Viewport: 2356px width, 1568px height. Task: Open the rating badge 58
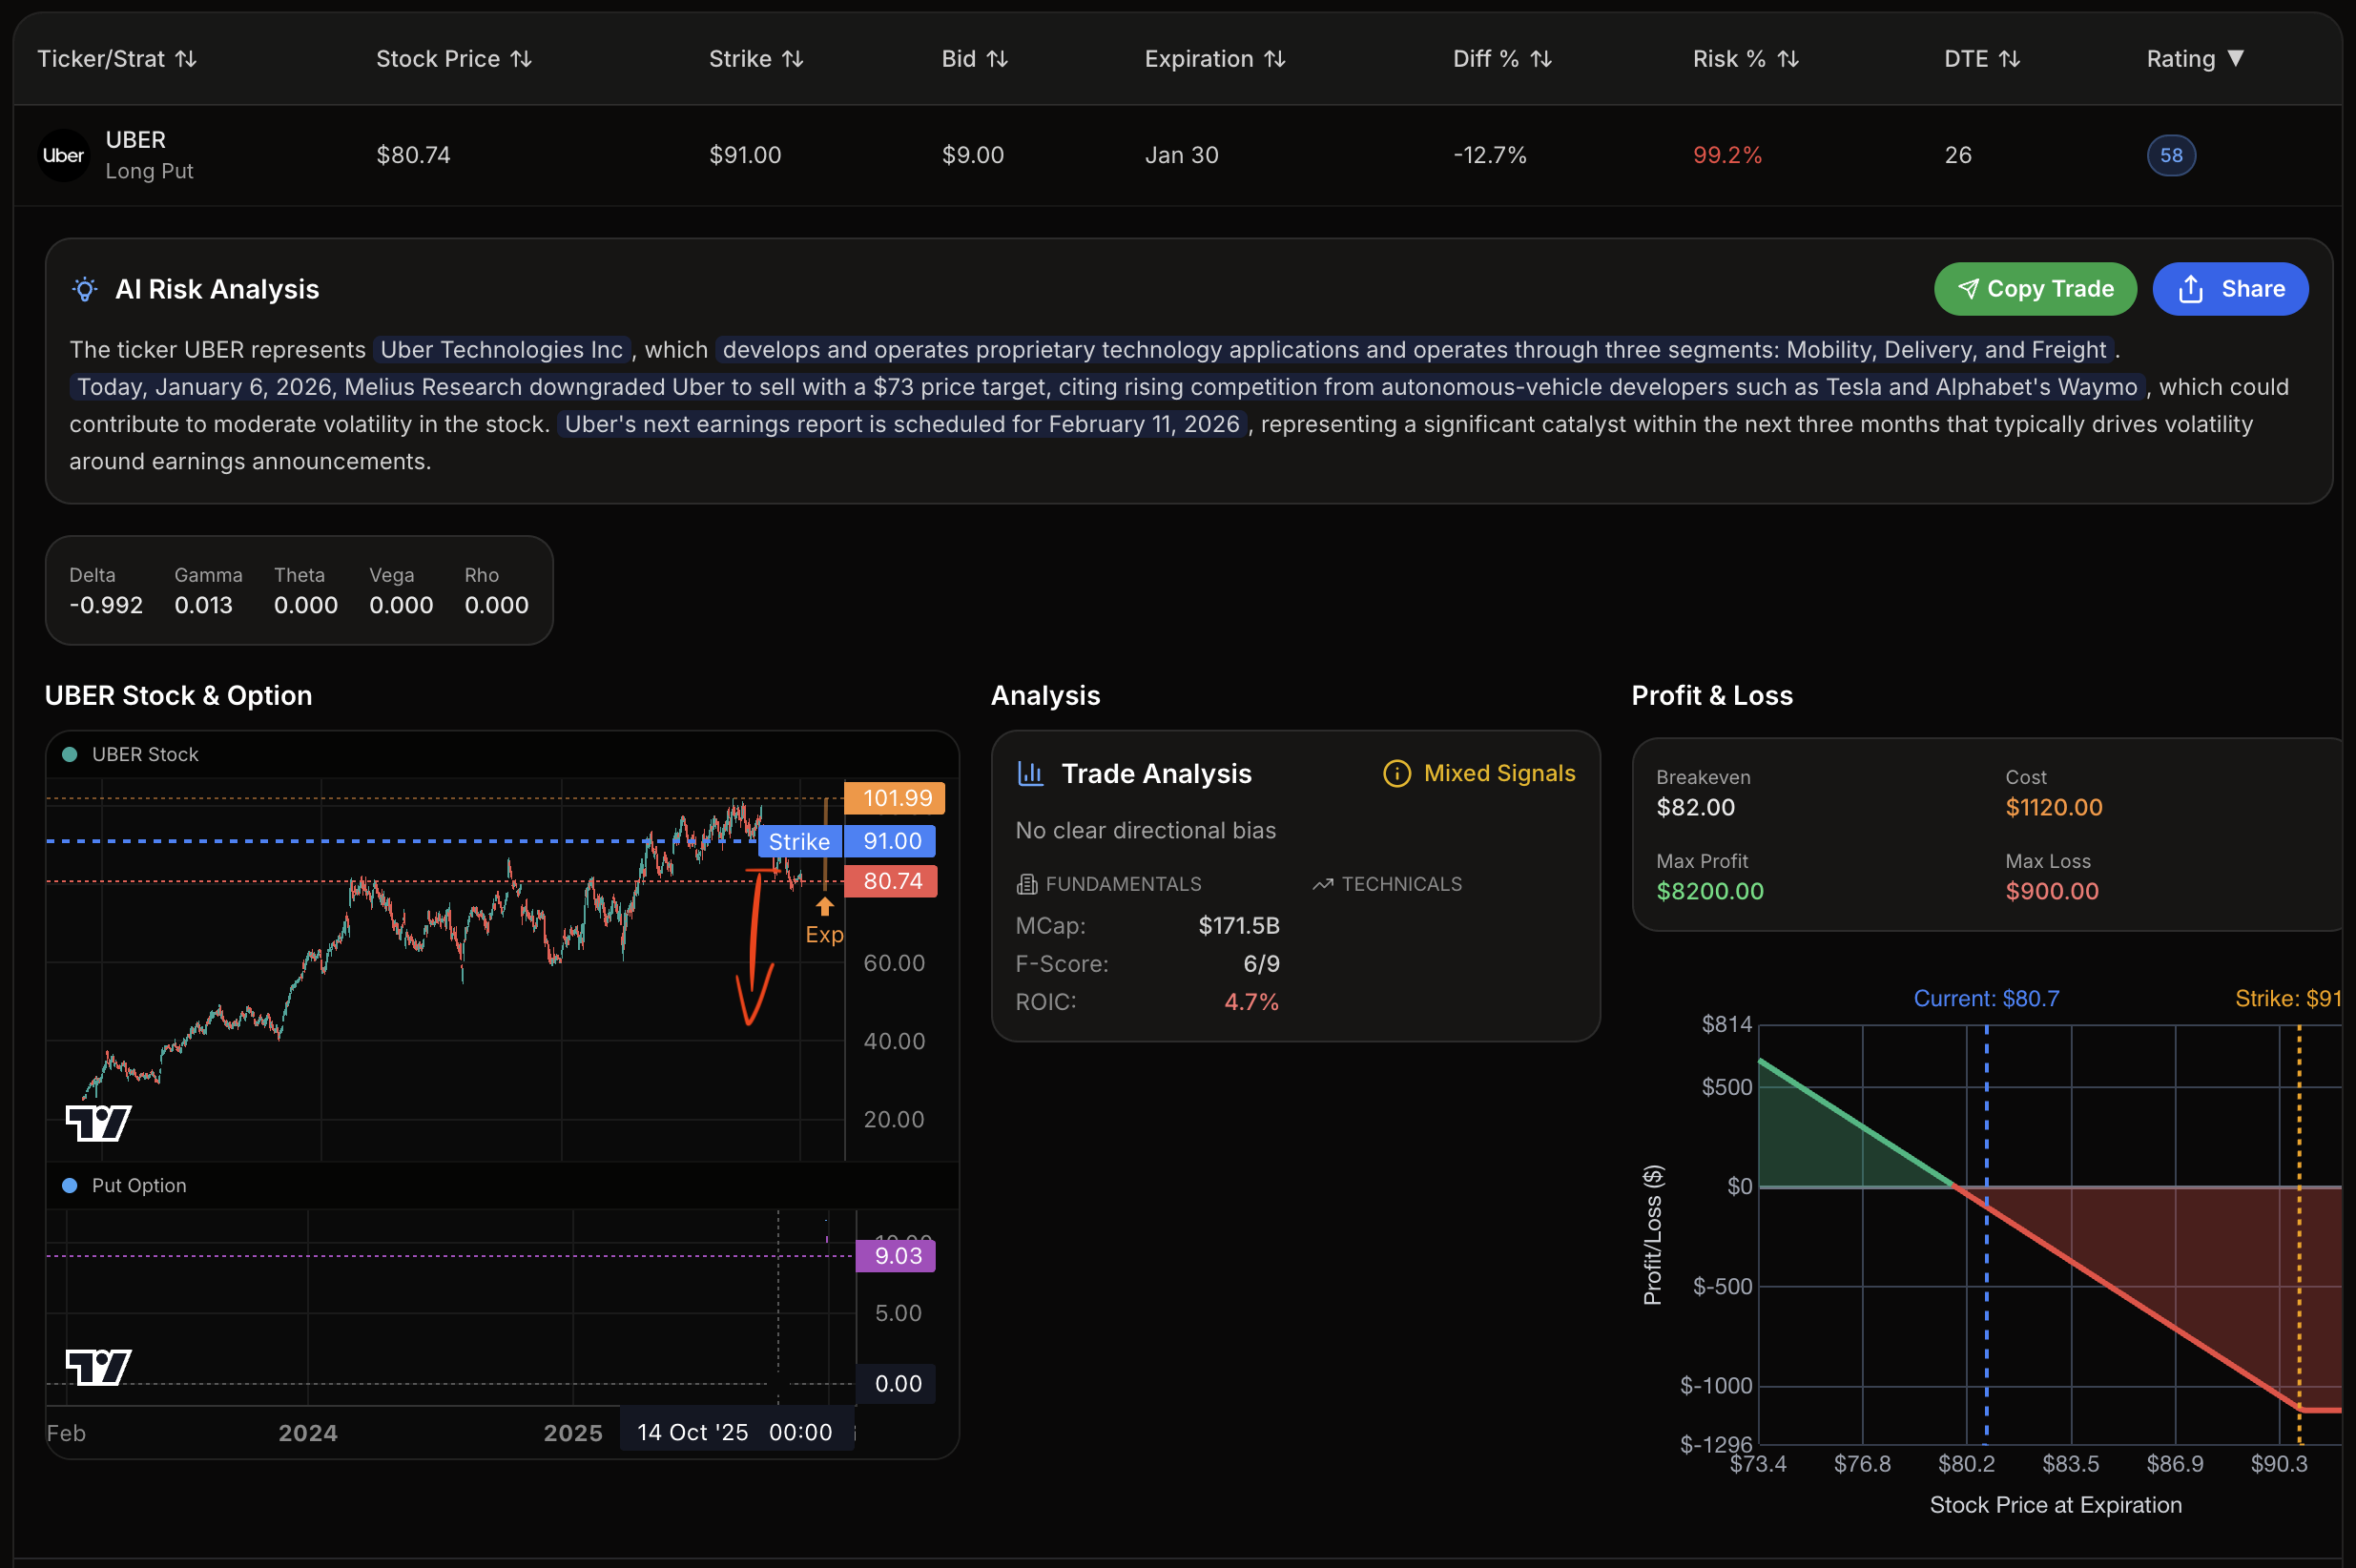tap(2171, 155)
